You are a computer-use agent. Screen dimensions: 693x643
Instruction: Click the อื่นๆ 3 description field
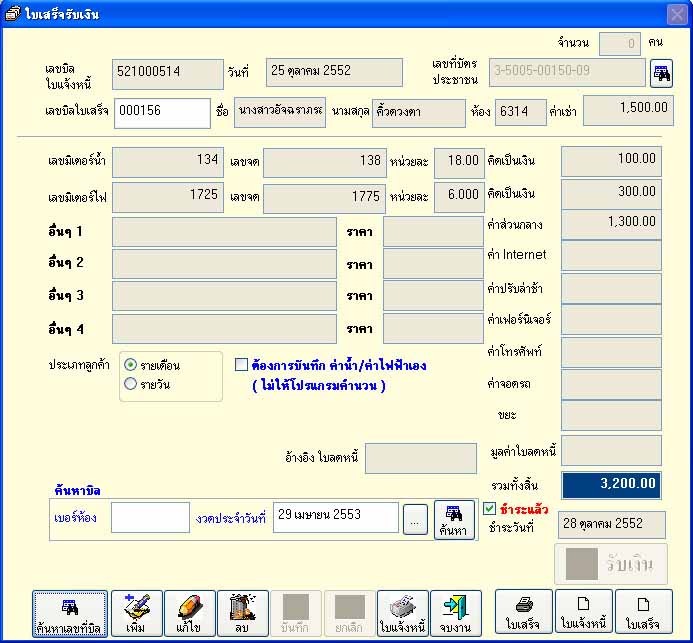224,296
